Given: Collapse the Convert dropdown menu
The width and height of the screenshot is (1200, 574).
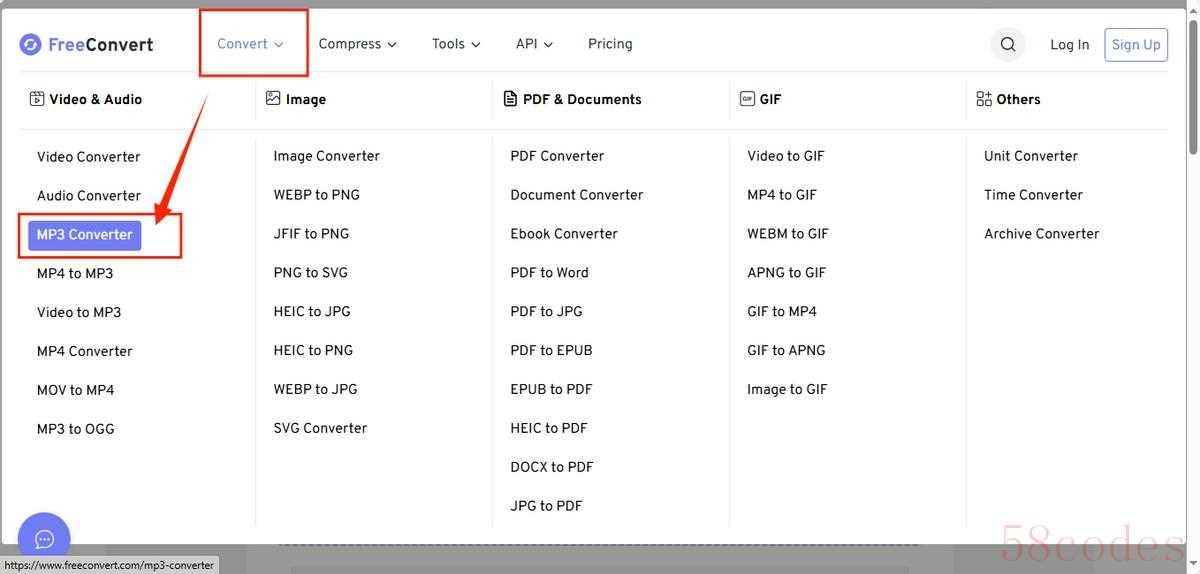Looking at the screenshot, I should coord(251,44).
